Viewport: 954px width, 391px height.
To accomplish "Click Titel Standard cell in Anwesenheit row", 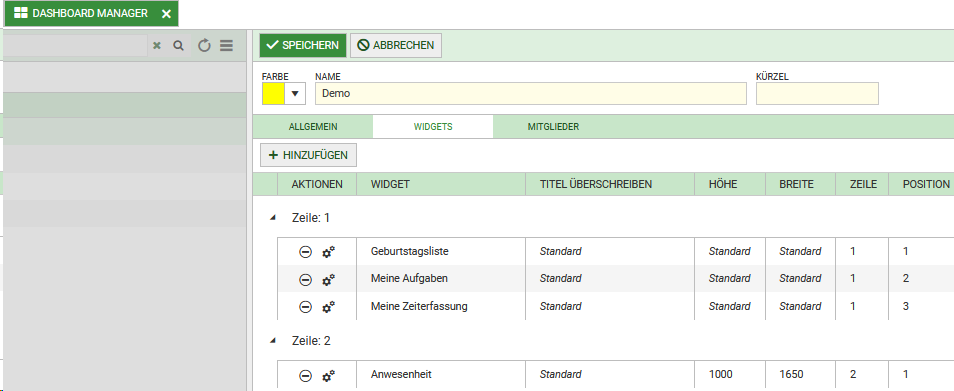I will tap(610, 375).
